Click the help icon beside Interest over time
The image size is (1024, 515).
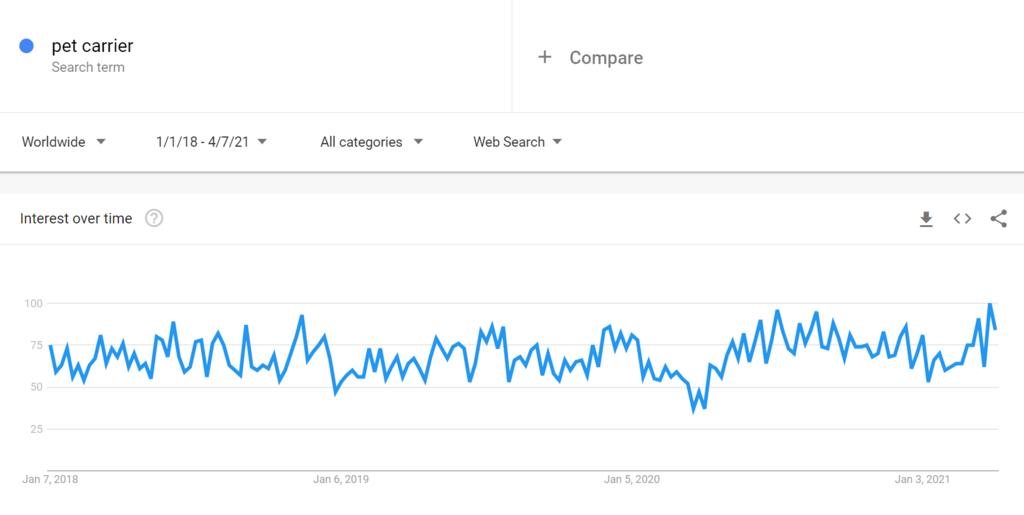[x=154, y=218]
